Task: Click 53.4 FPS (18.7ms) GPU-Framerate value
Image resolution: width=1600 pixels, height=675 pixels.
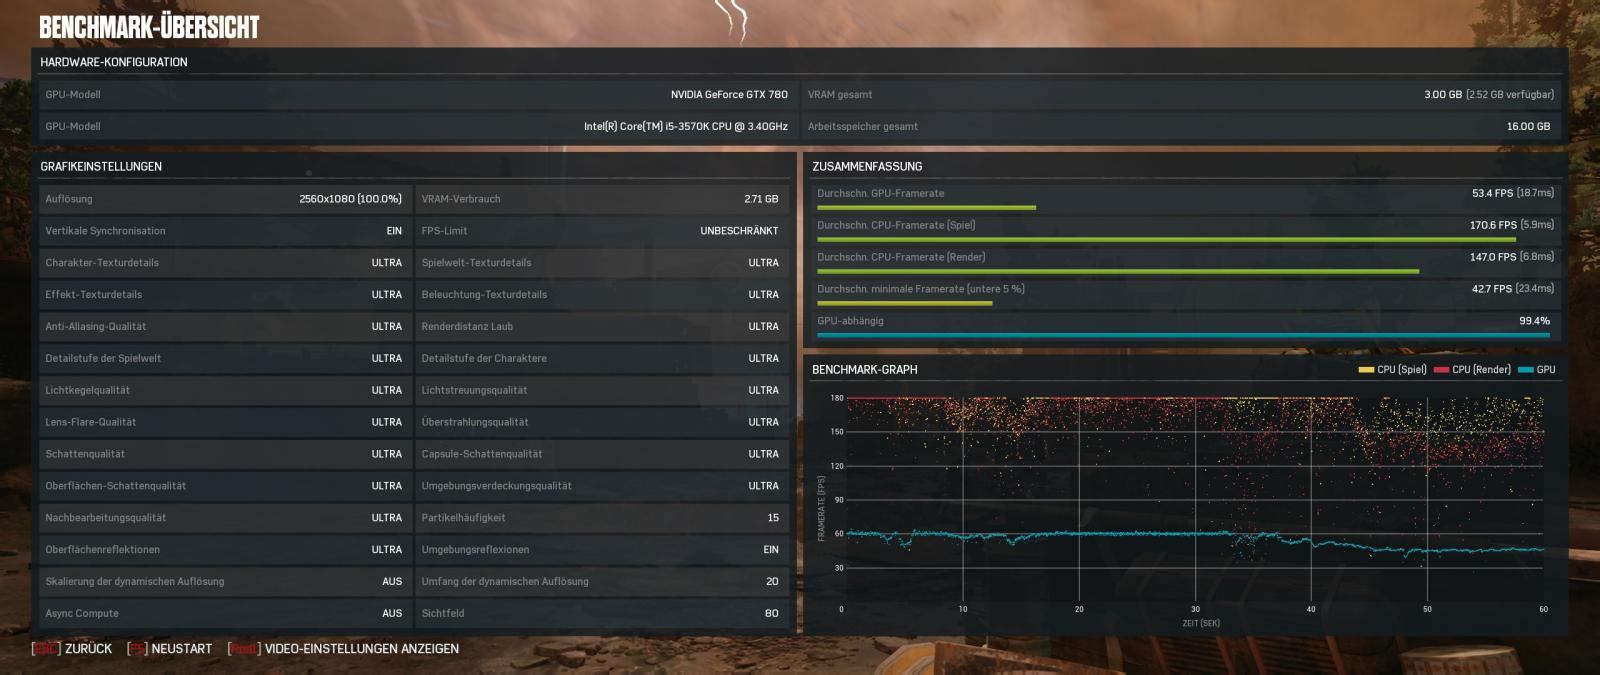Action: (x=1513, y=193)
